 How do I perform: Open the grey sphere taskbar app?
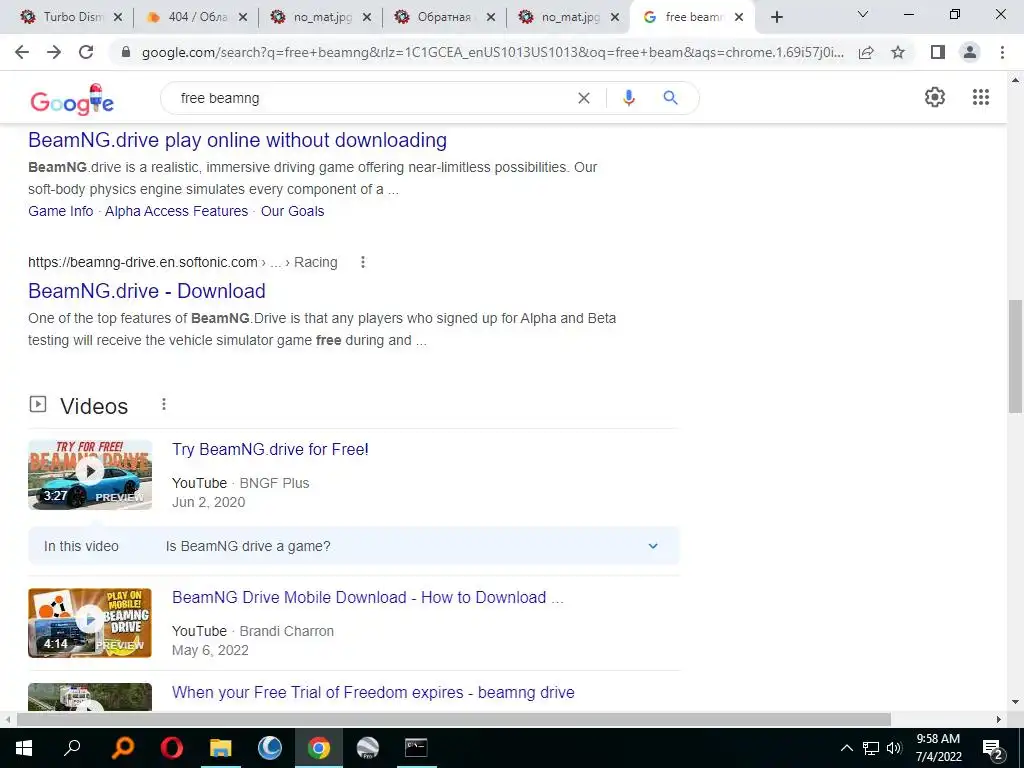[x=368, y=748]
